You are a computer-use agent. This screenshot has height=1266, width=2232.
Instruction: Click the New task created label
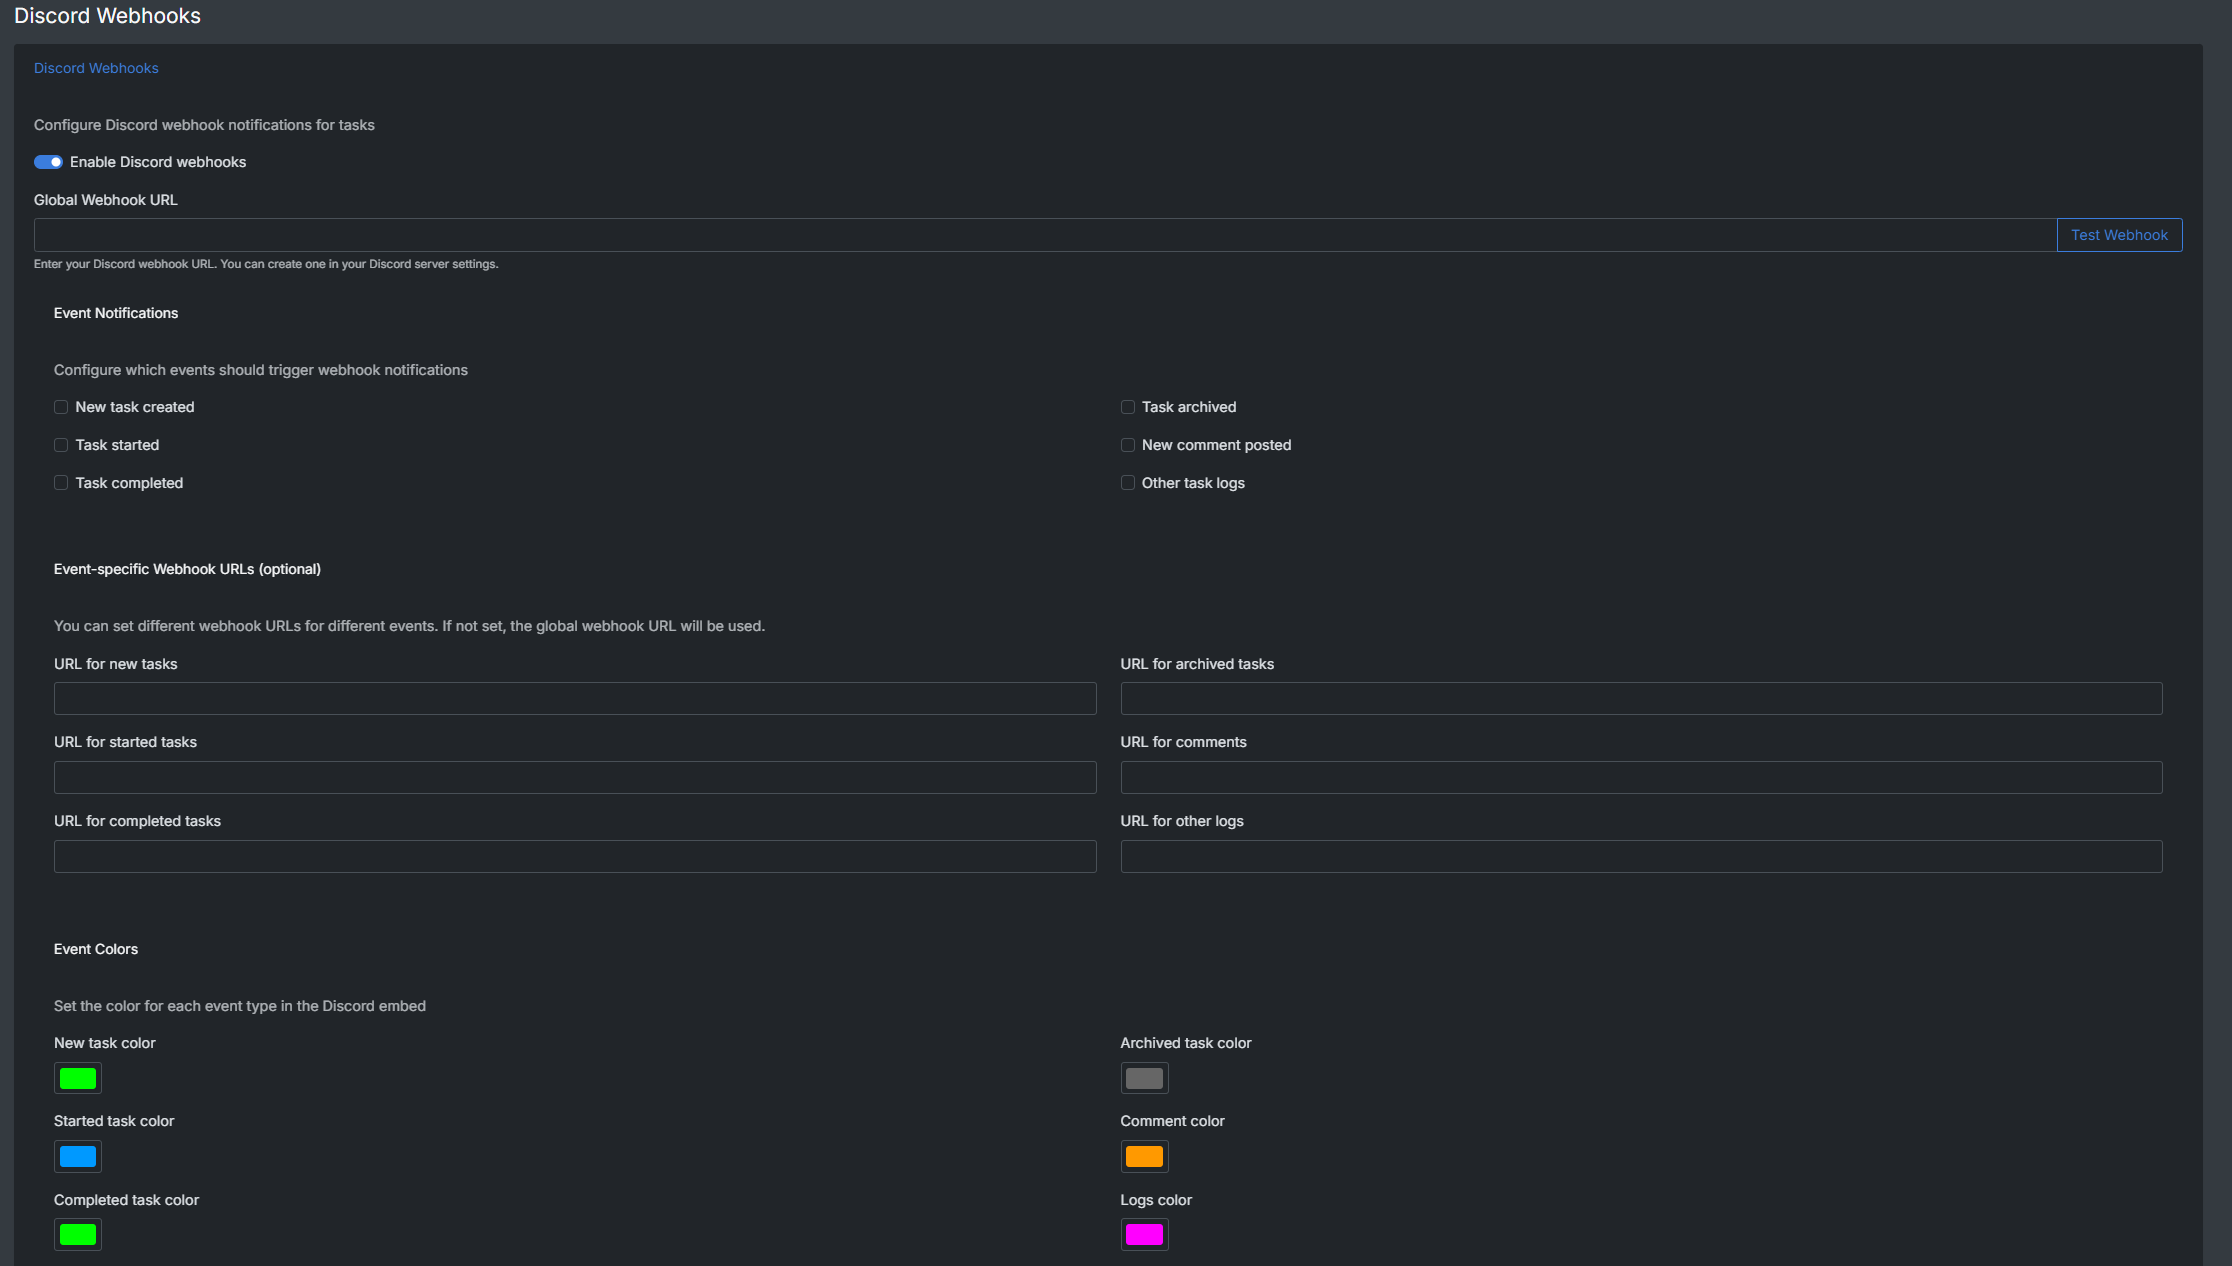pos(135,407)
